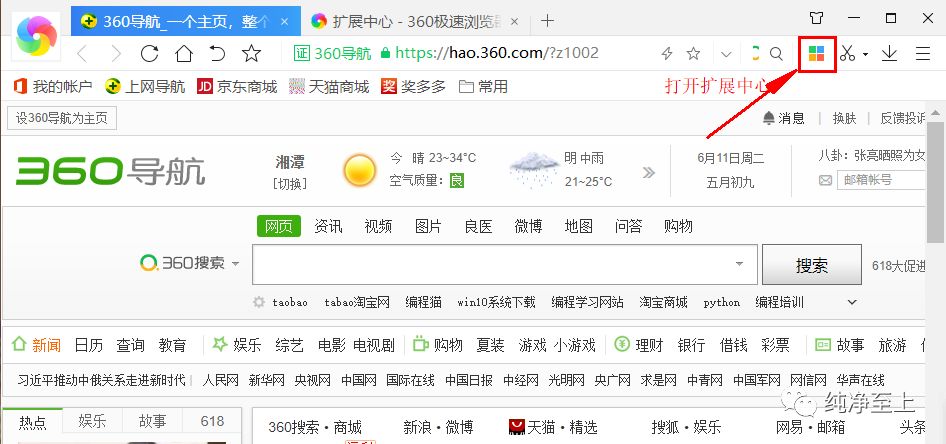Open the extension center grid icon
Screen dimensions: 946x444
point(816,53)
